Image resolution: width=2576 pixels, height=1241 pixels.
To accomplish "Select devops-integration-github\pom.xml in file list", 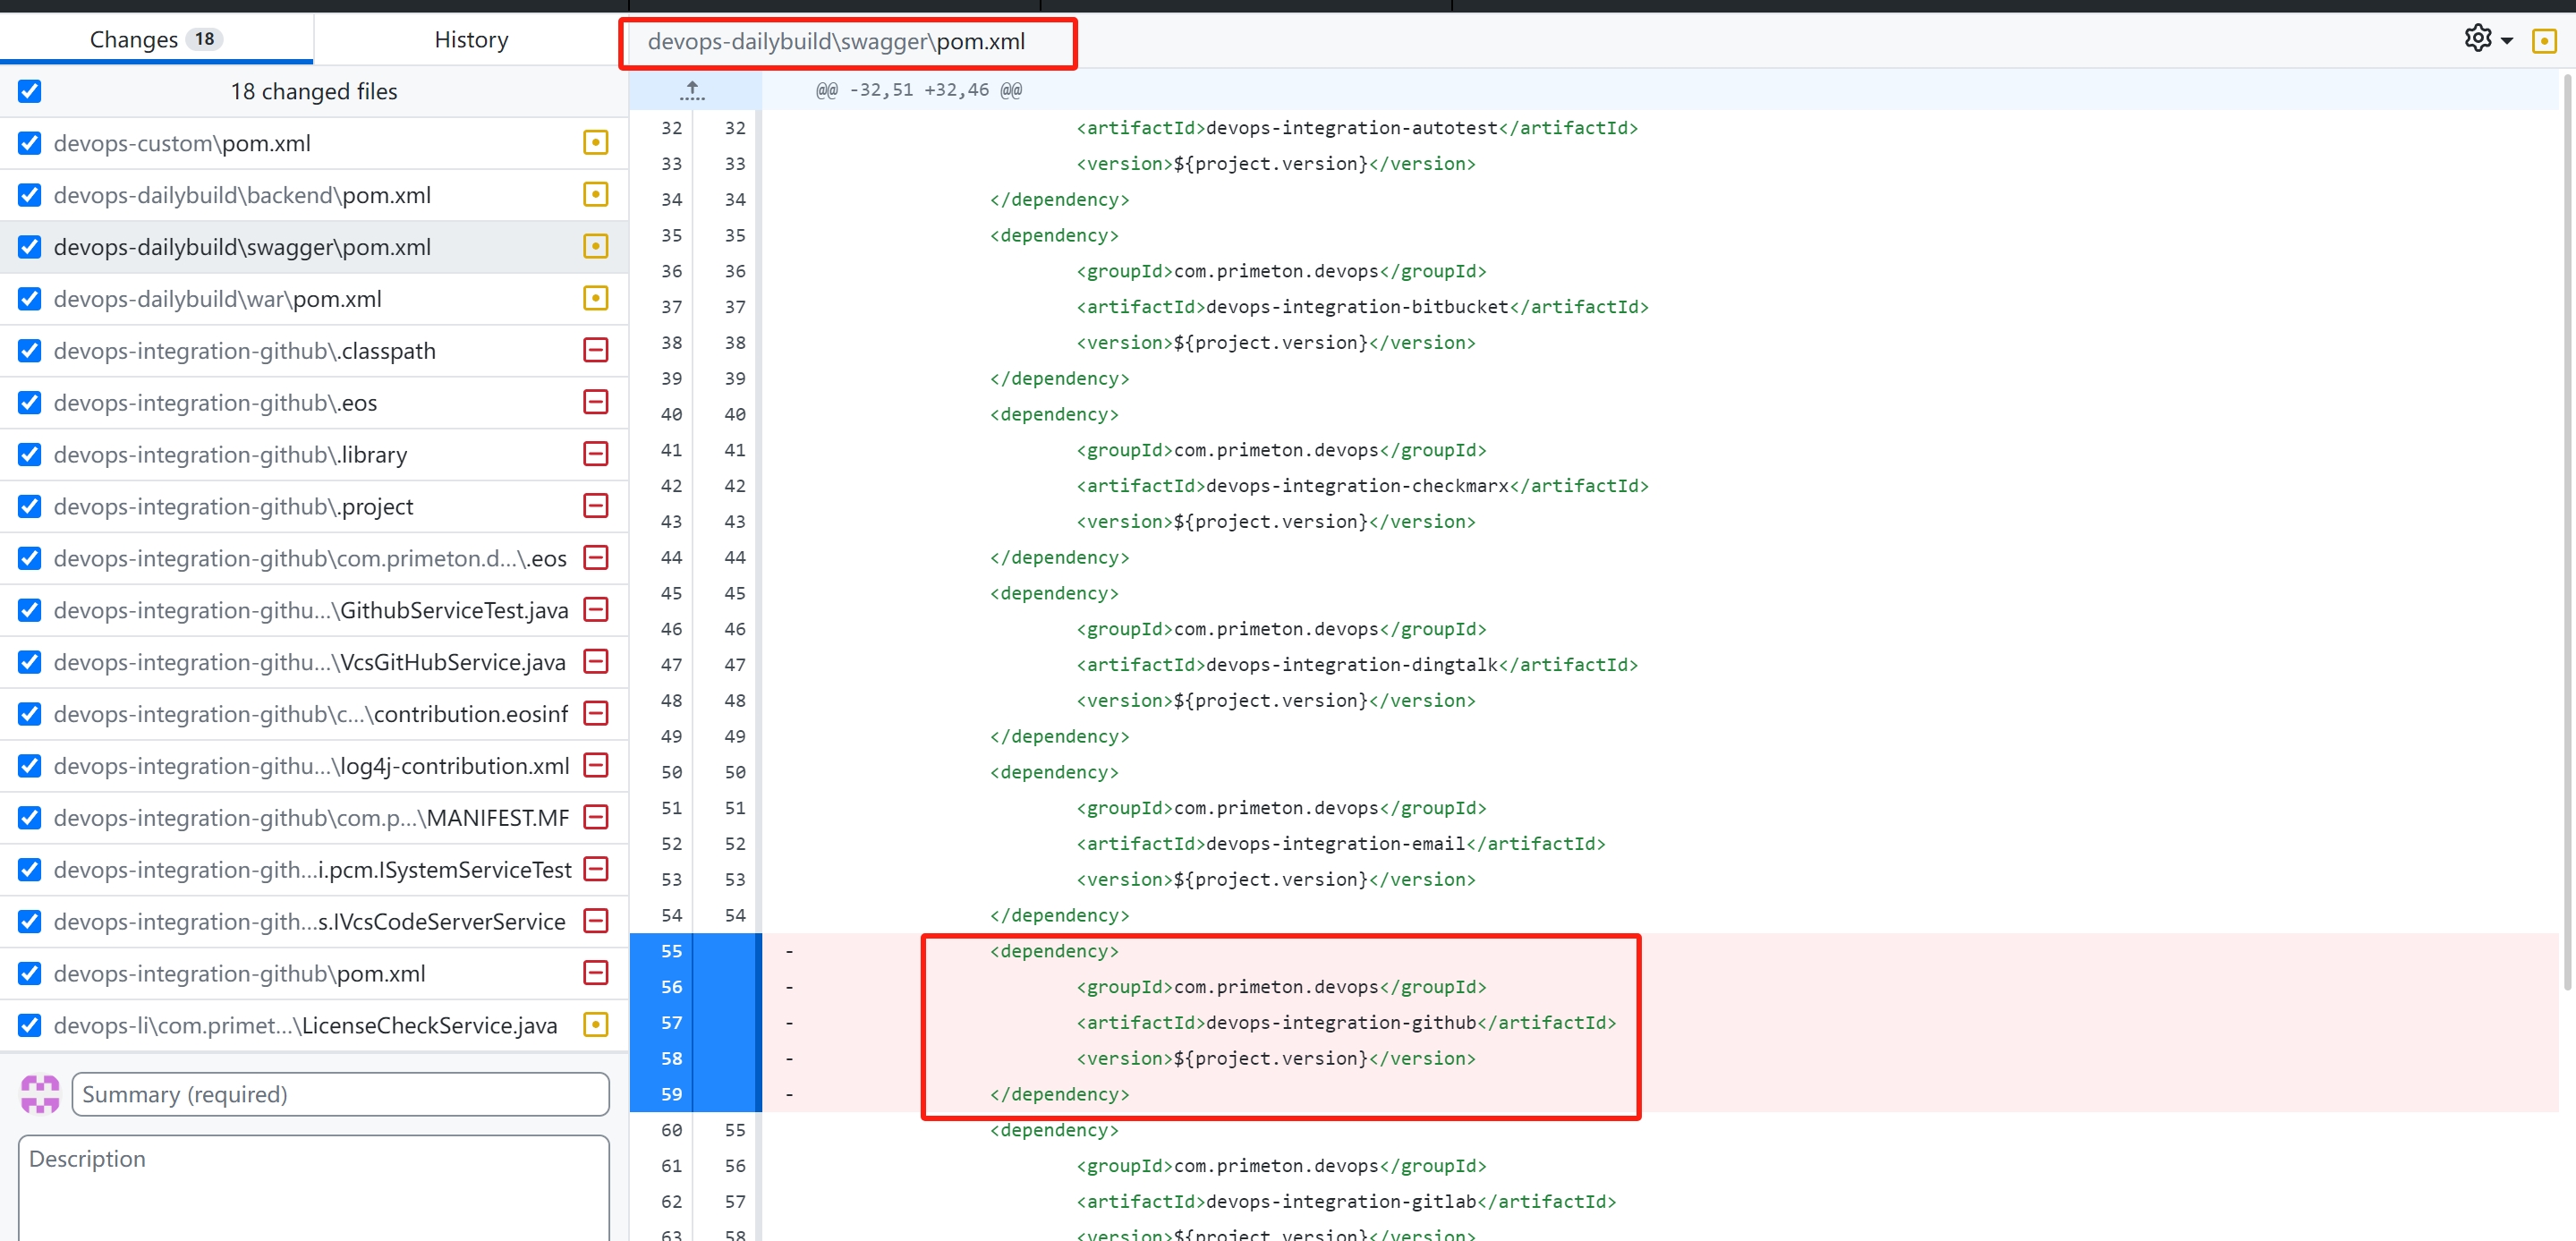I will coord(240,973).
